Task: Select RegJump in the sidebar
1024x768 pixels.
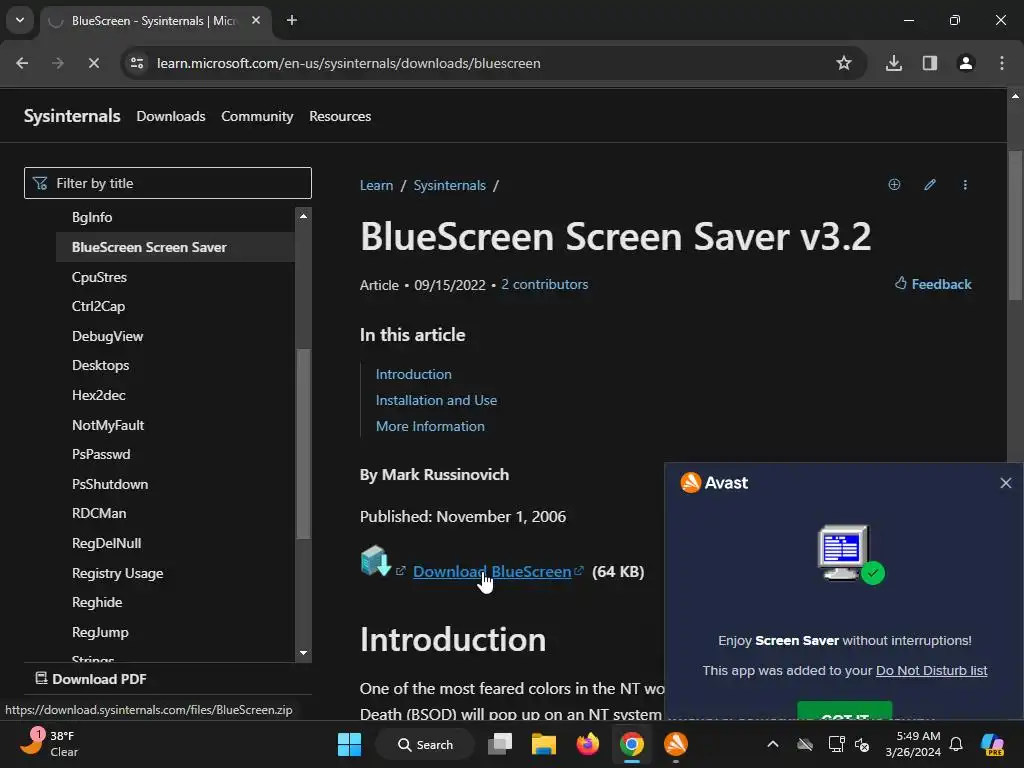Action: 100,633
